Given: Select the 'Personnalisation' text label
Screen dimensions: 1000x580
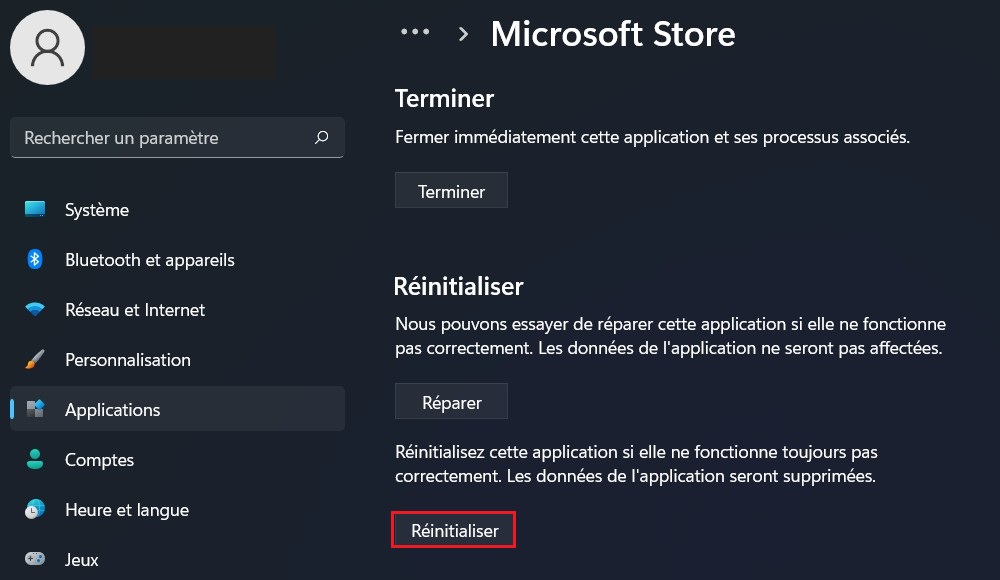Looking at the screenshot, I should click(128, 360).
